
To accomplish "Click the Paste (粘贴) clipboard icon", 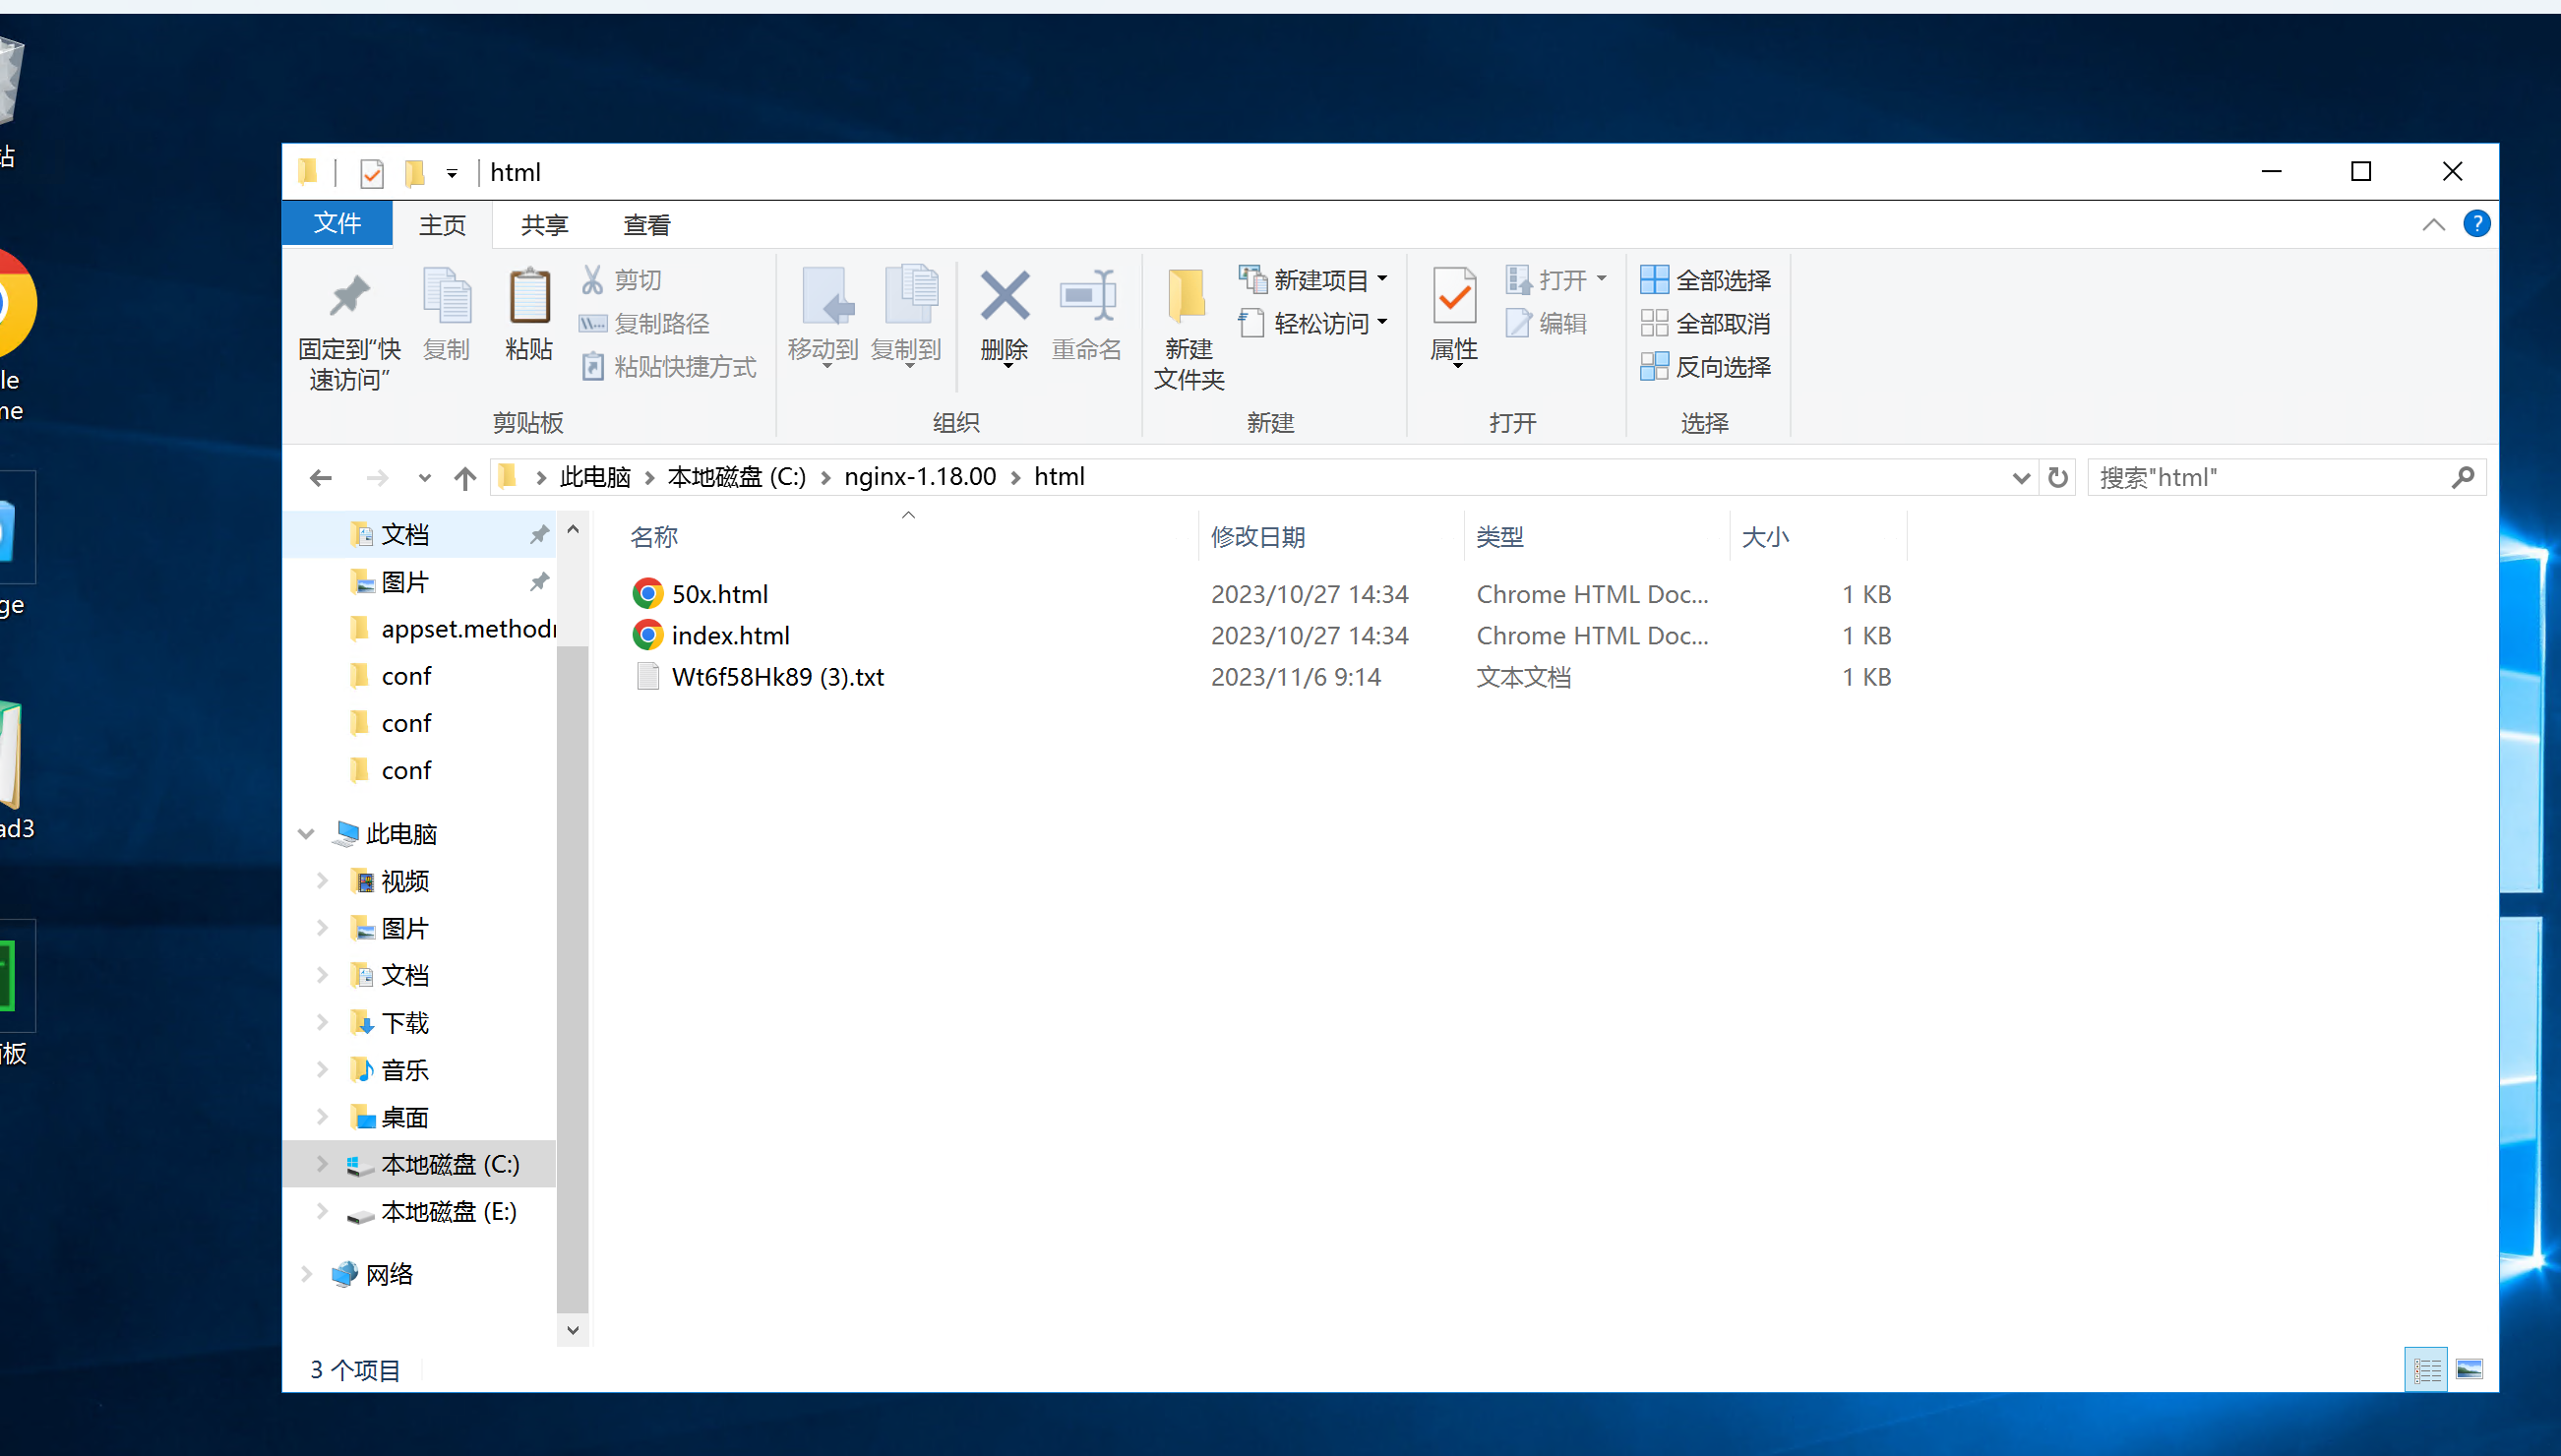I will point(528,298).
